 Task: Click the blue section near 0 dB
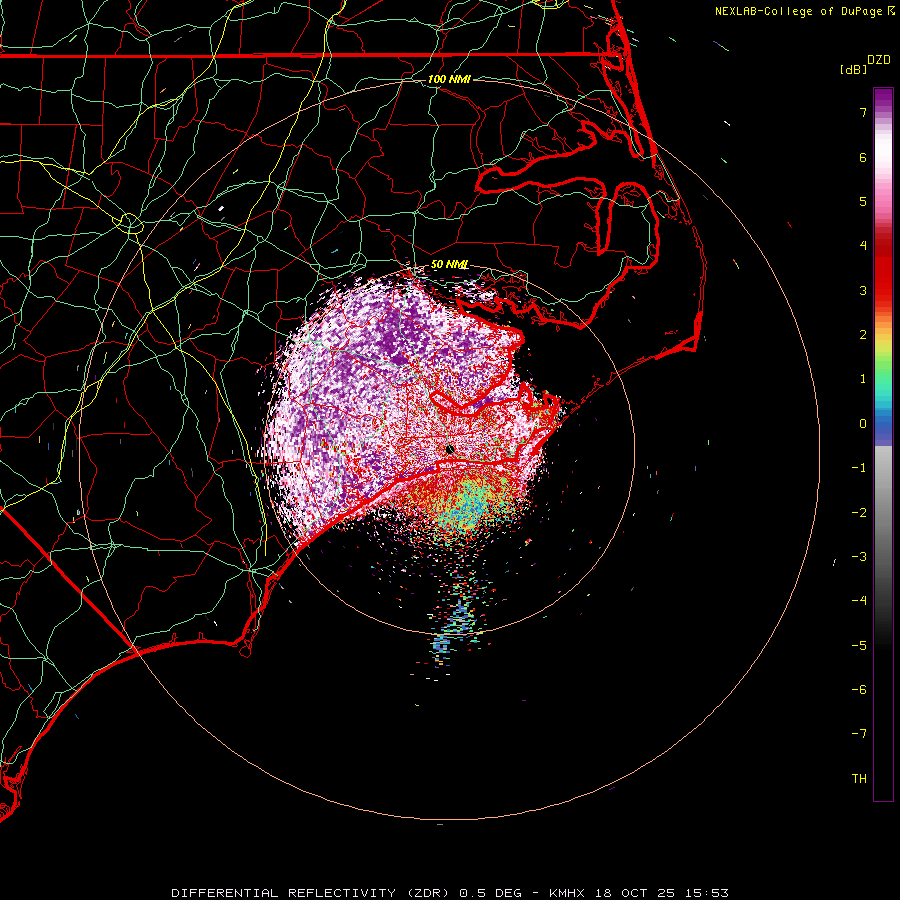click(x=883, y=426)
